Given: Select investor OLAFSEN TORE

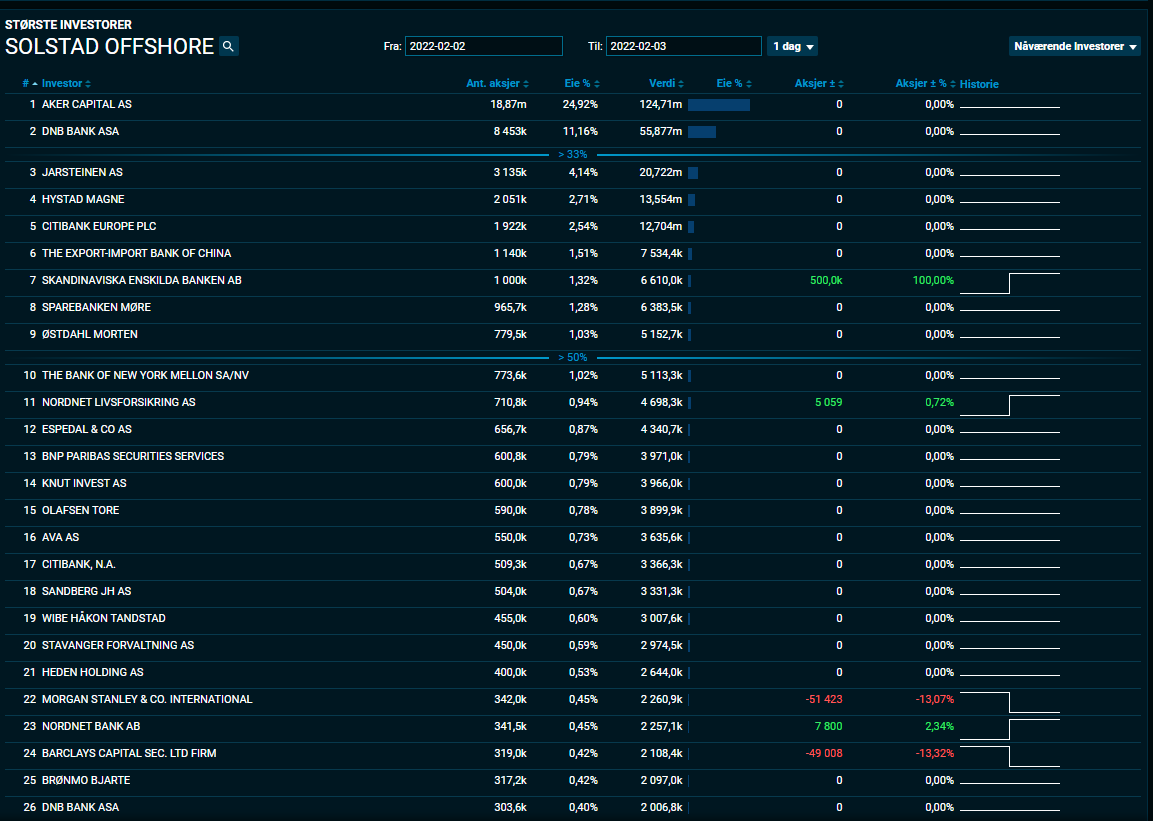Looking at the screenshot, I should click(81, 511).
